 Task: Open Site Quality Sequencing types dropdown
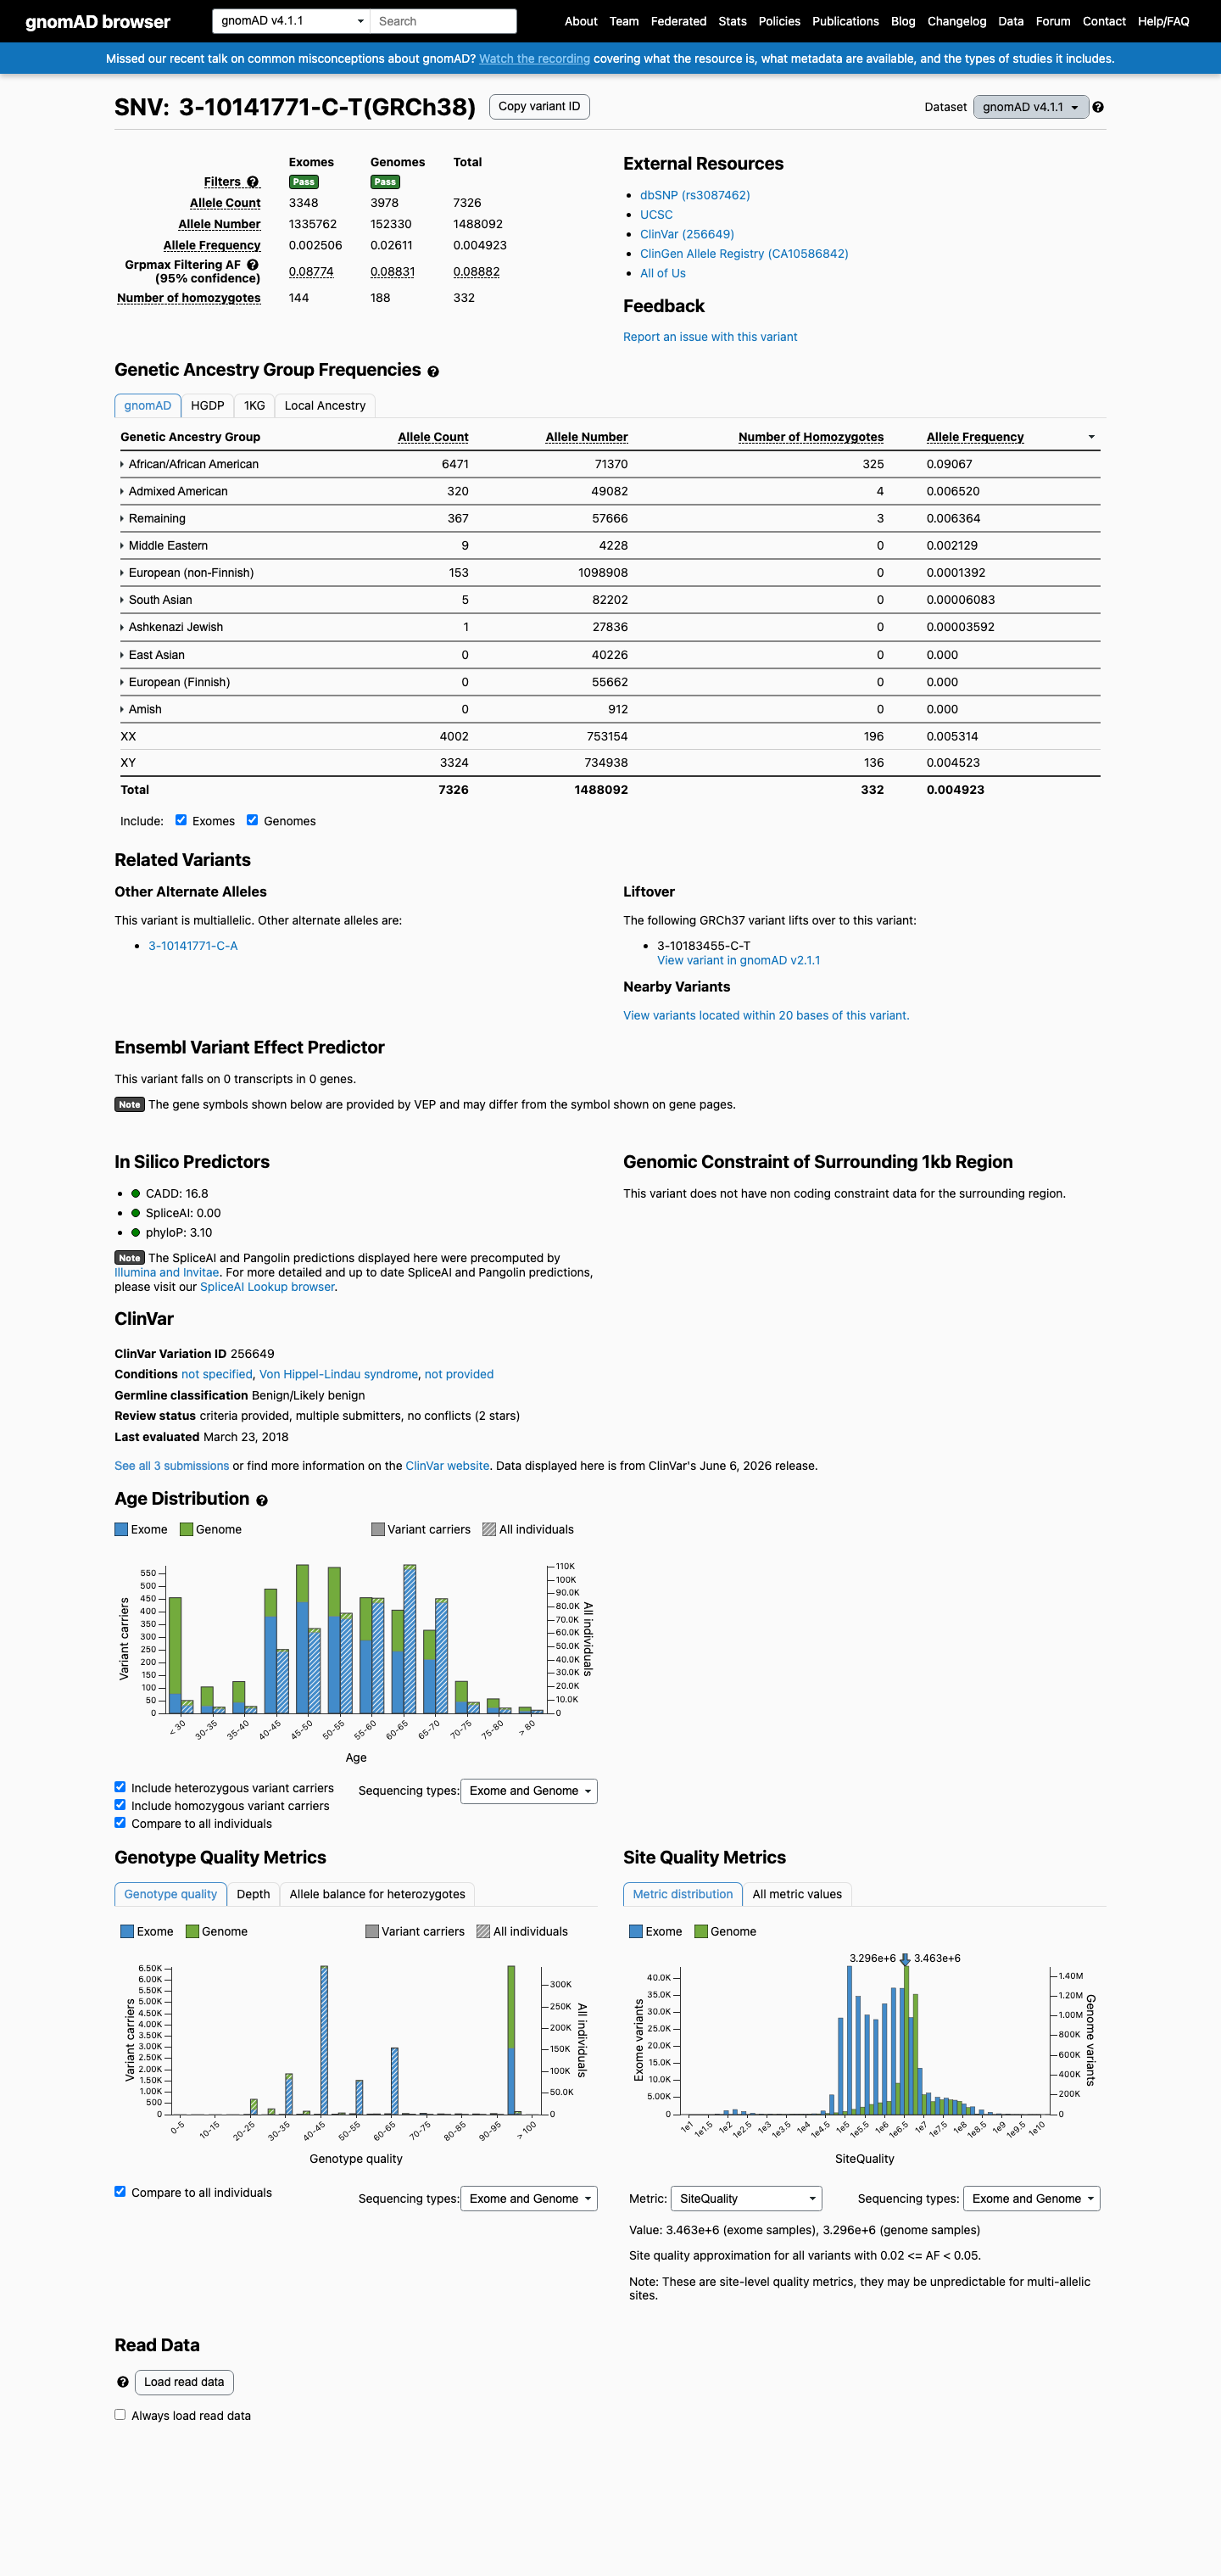click(x=1031, y=2198)
